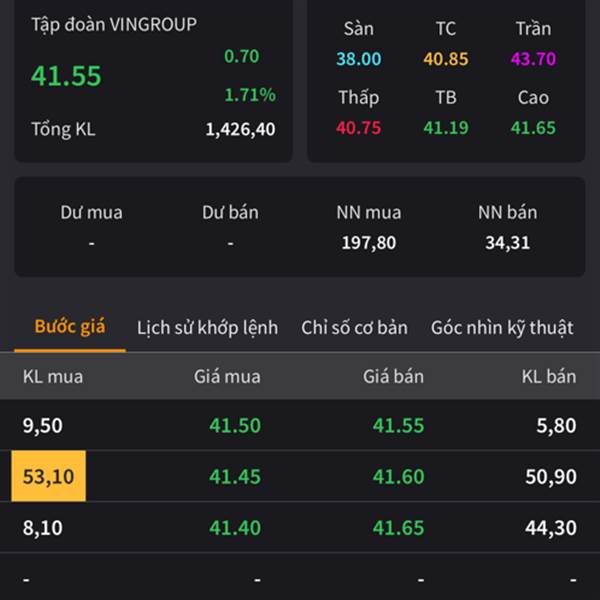Open Góc nhìn kỹ thuật tab
This screenshot has width=600, height=600.
(x=502, y=328)
